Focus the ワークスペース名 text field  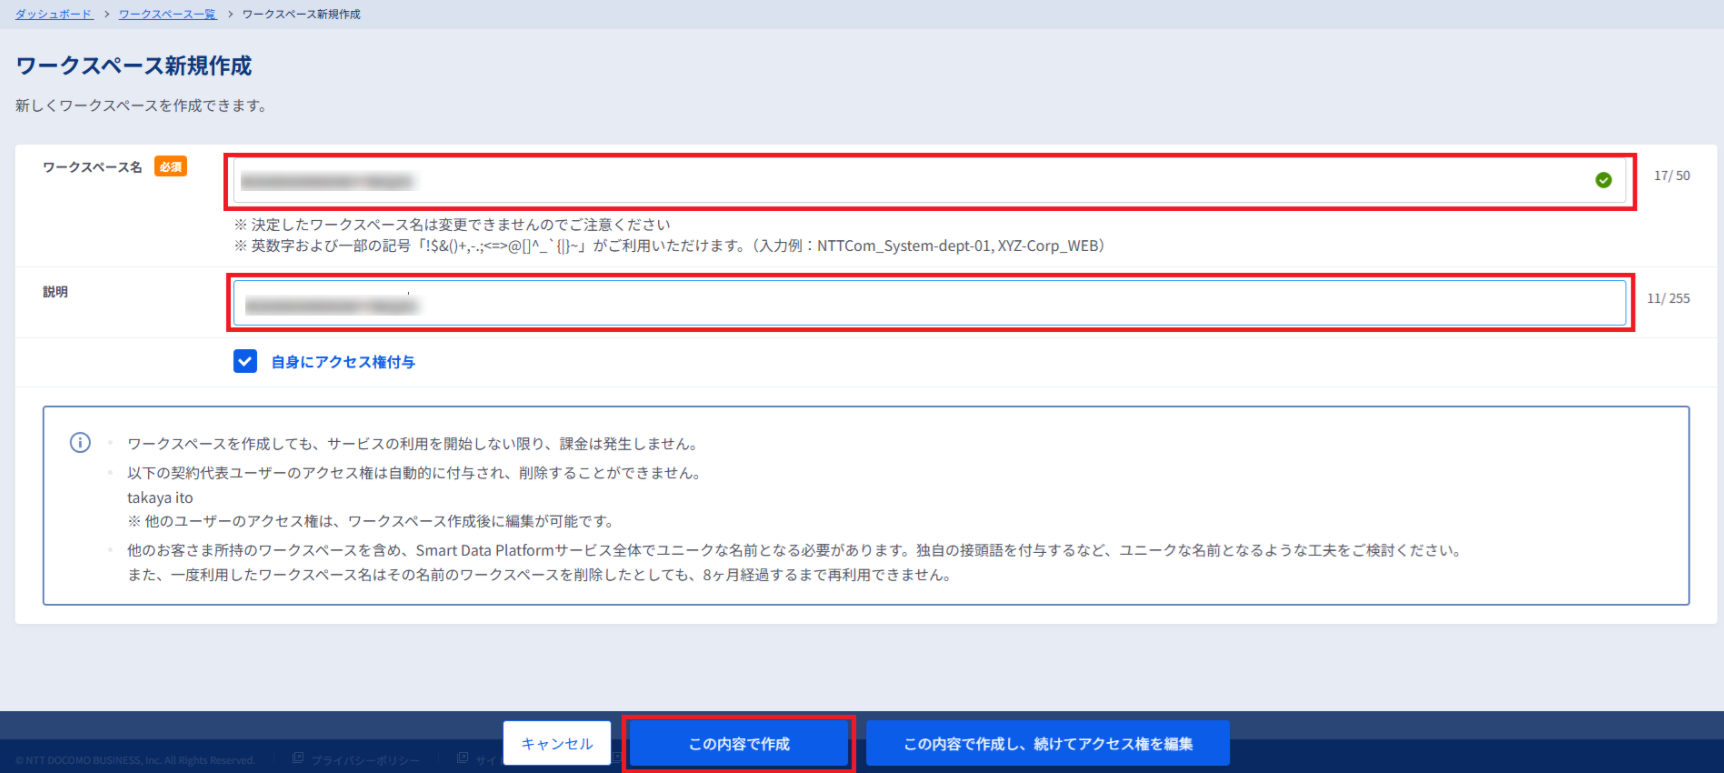point(910,181)
